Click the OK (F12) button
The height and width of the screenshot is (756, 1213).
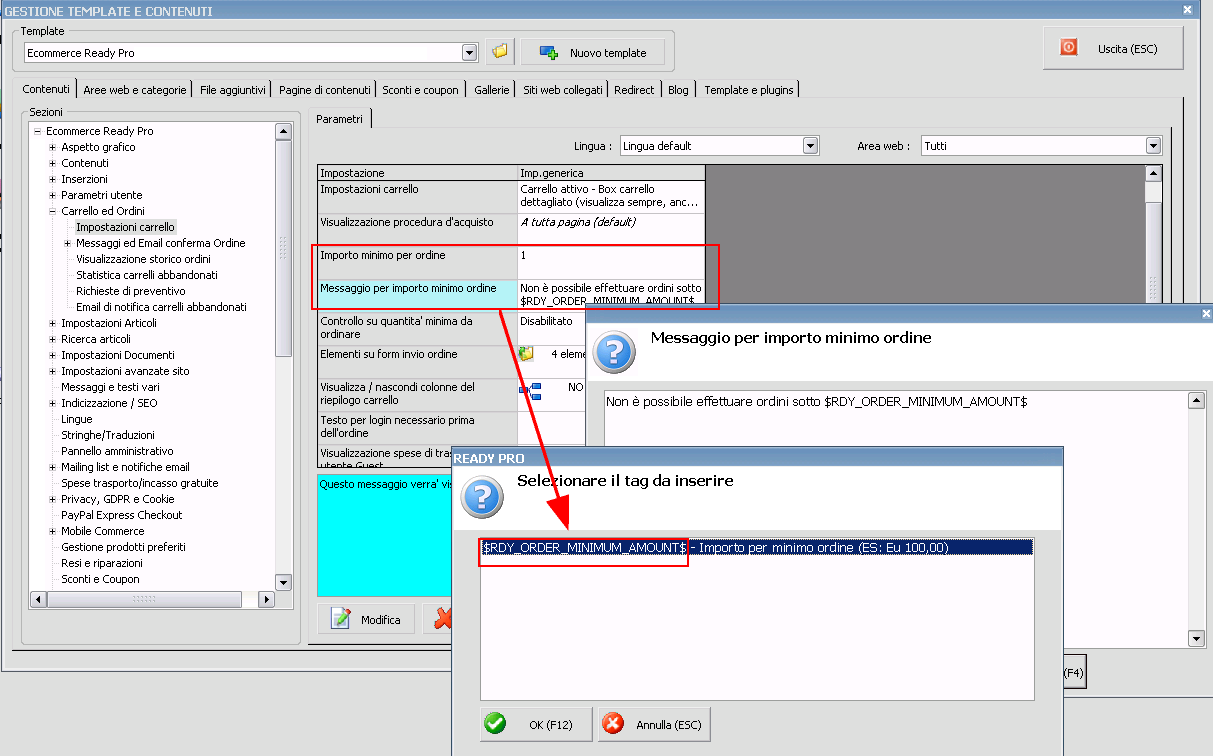tap(536, 724)
